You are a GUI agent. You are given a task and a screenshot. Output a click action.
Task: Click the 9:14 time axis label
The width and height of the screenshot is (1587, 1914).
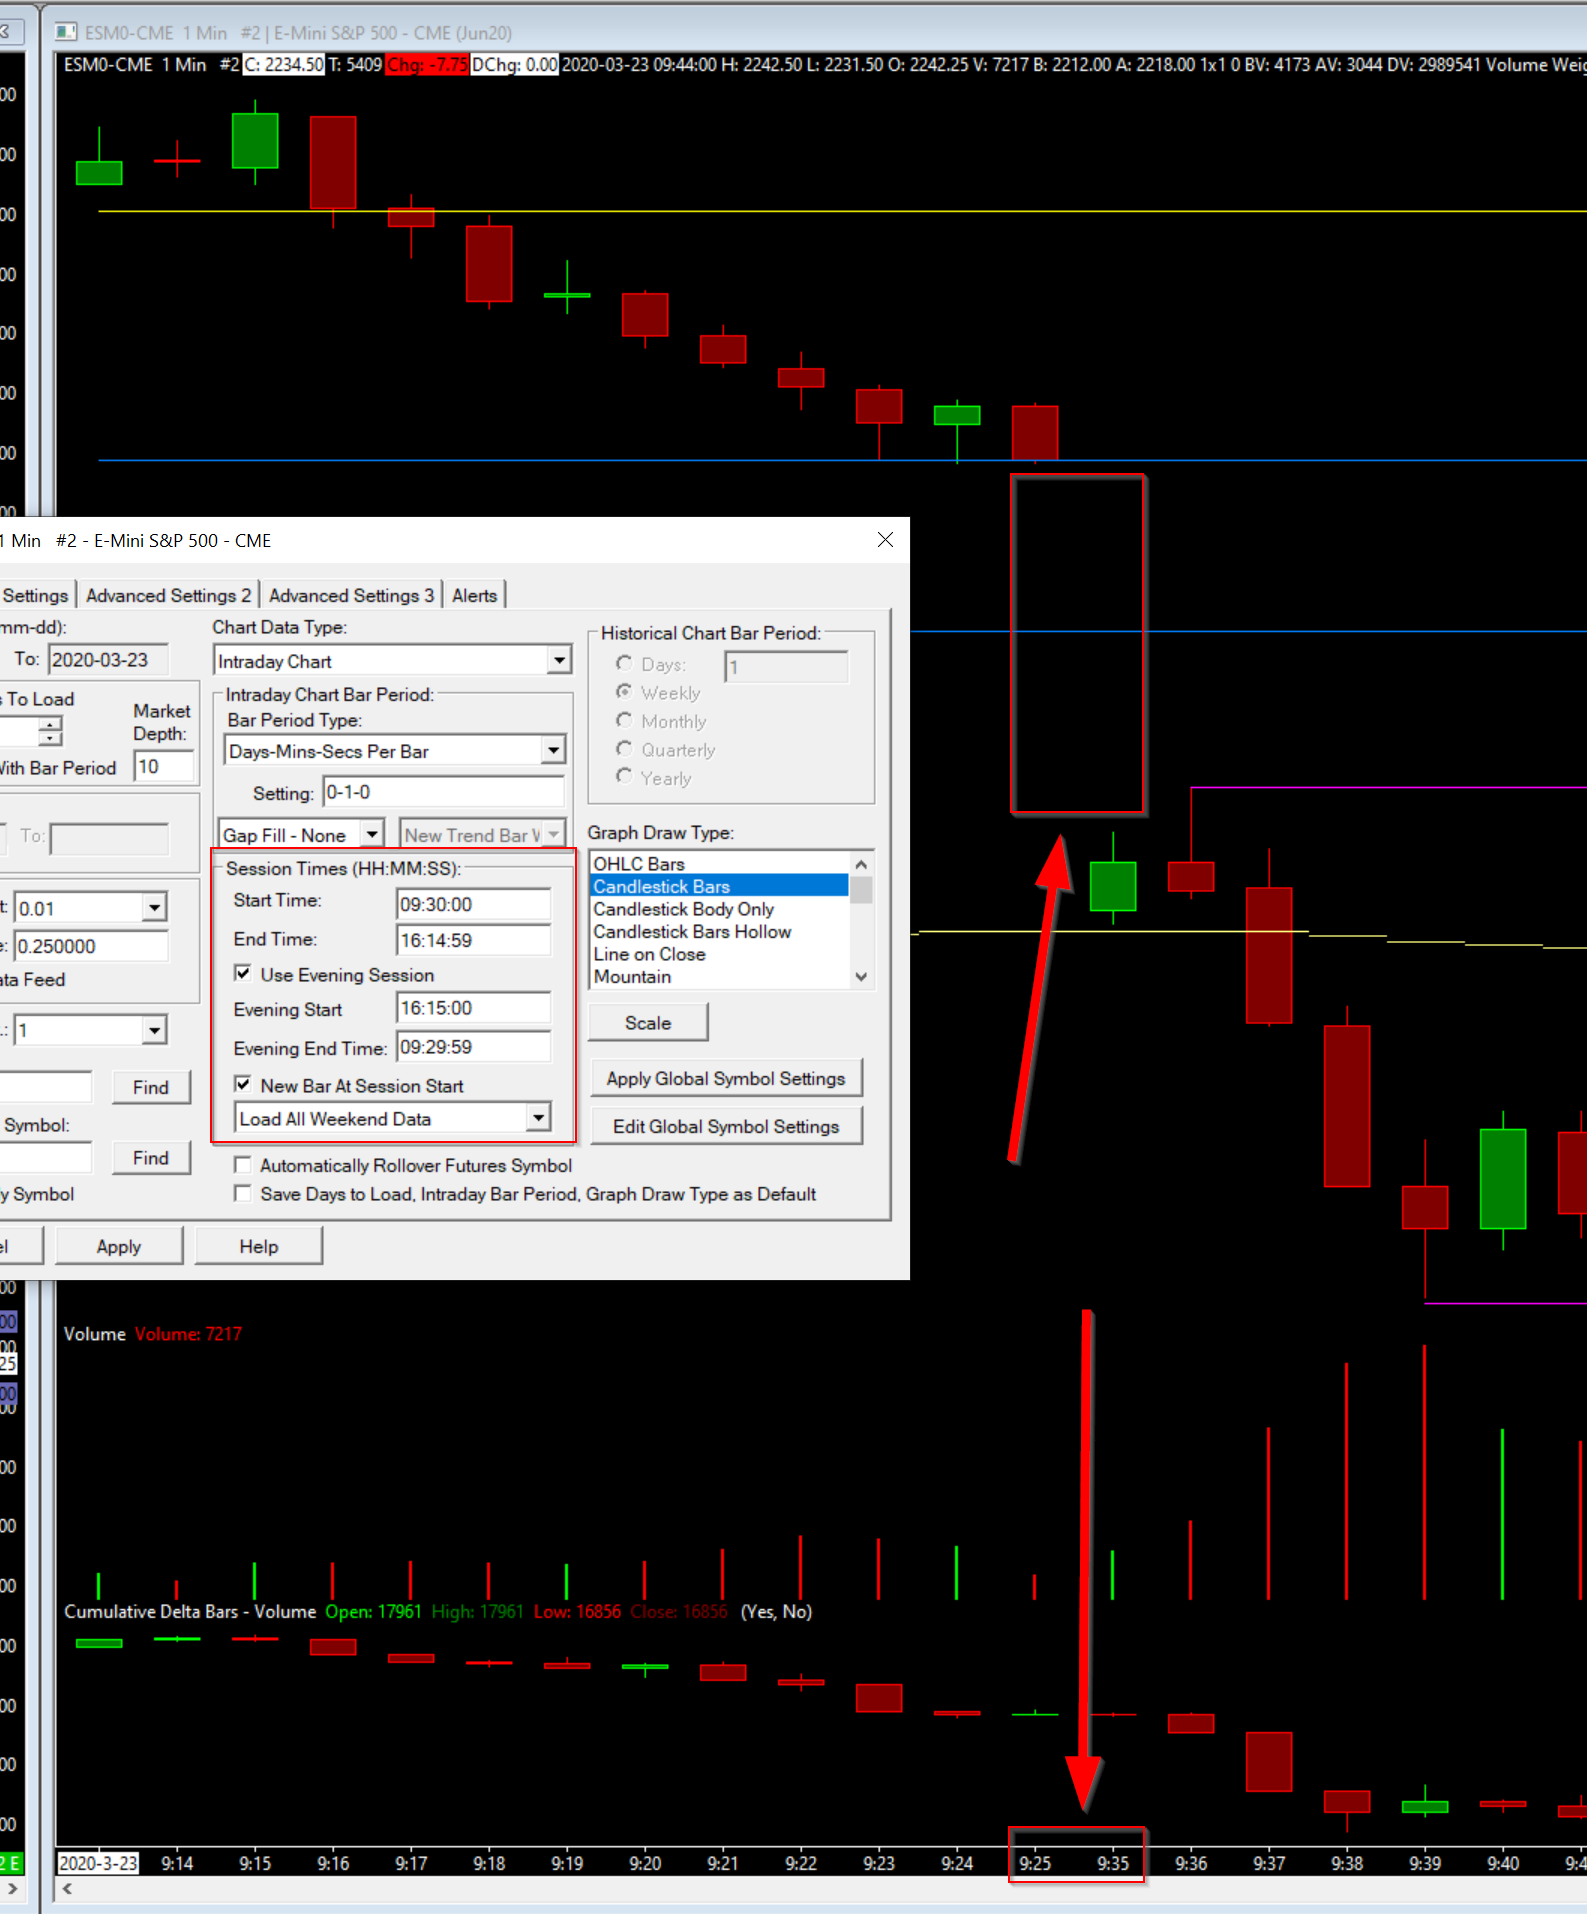pos(177,1863)
